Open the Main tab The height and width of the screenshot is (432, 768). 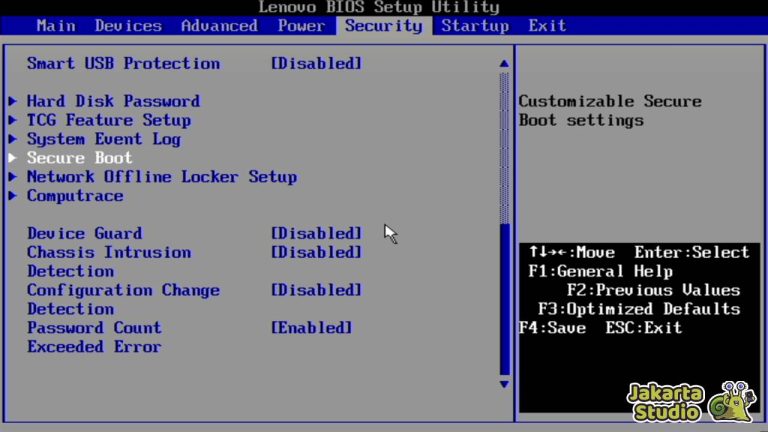click(56, 25)
